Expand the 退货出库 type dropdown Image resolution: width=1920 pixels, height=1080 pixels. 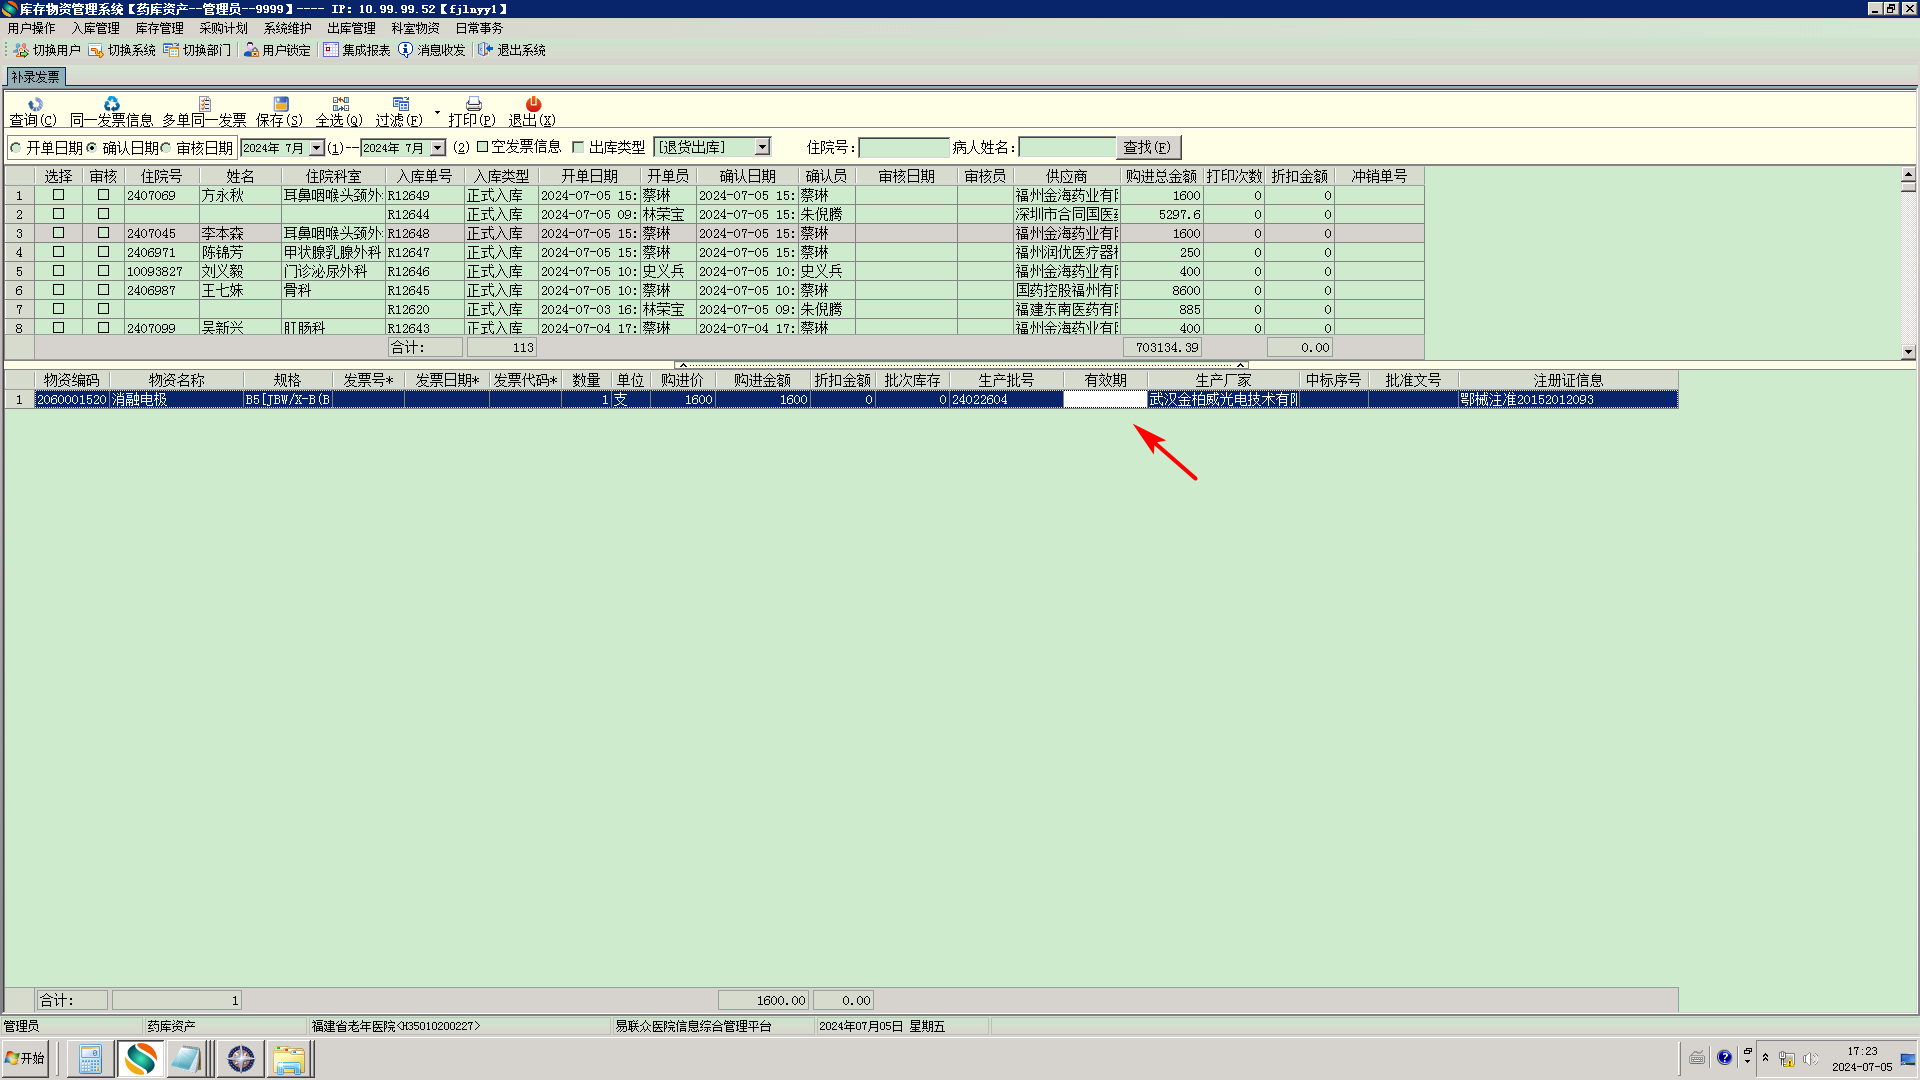(762, 147)
